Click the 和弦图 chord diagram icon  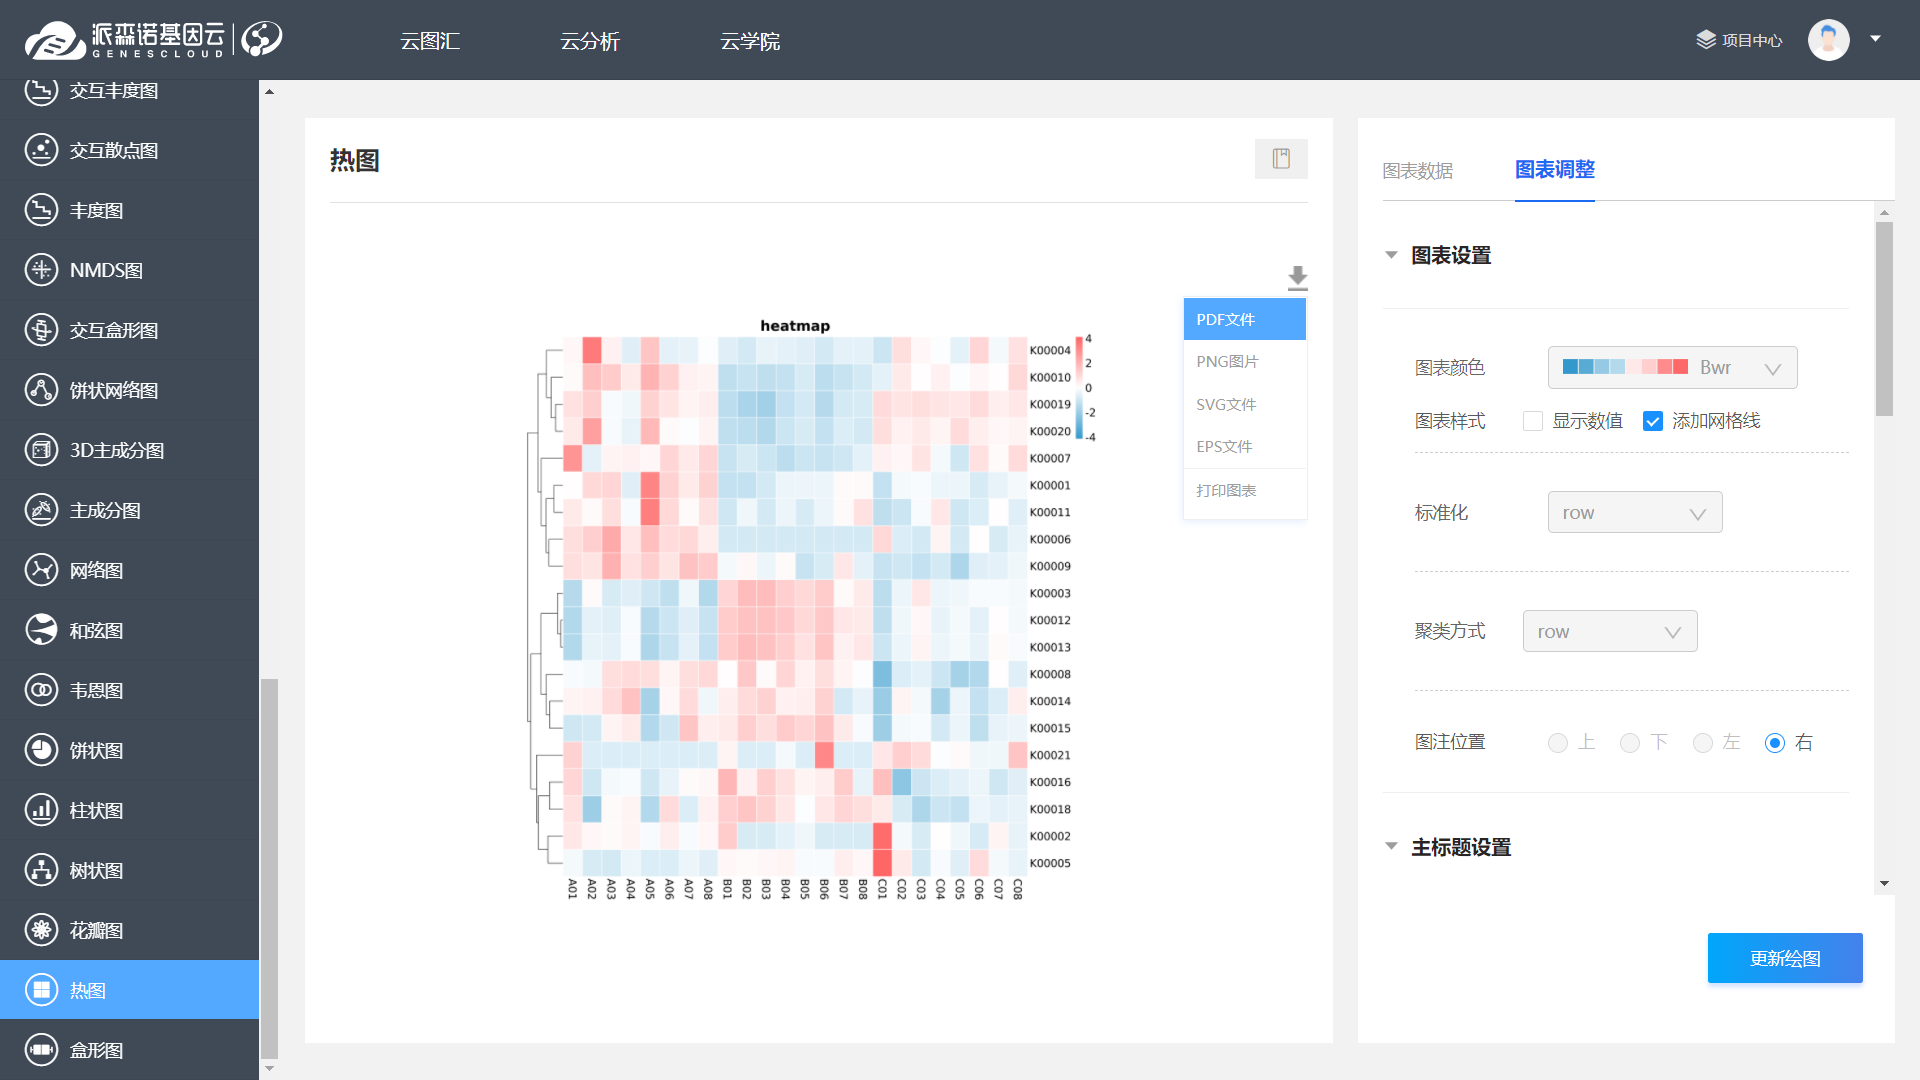click(41, 630)
